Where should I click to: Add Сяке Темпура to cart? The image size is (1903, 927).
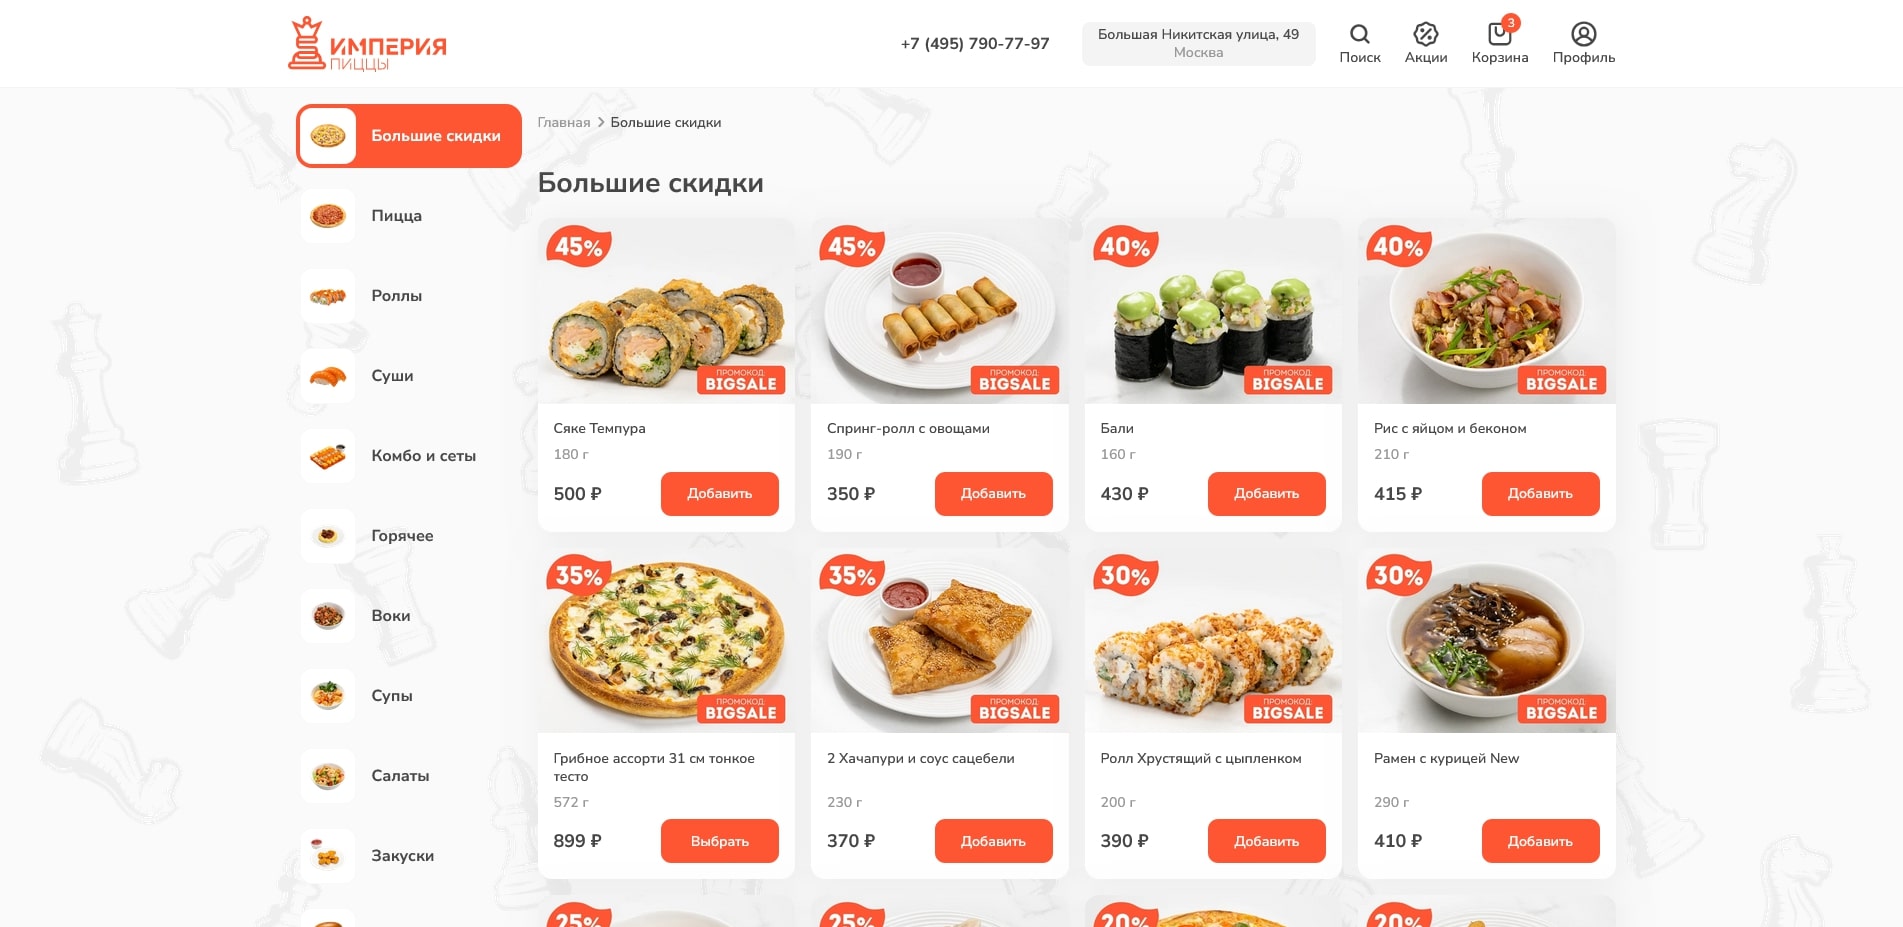[x=719, y=494]
